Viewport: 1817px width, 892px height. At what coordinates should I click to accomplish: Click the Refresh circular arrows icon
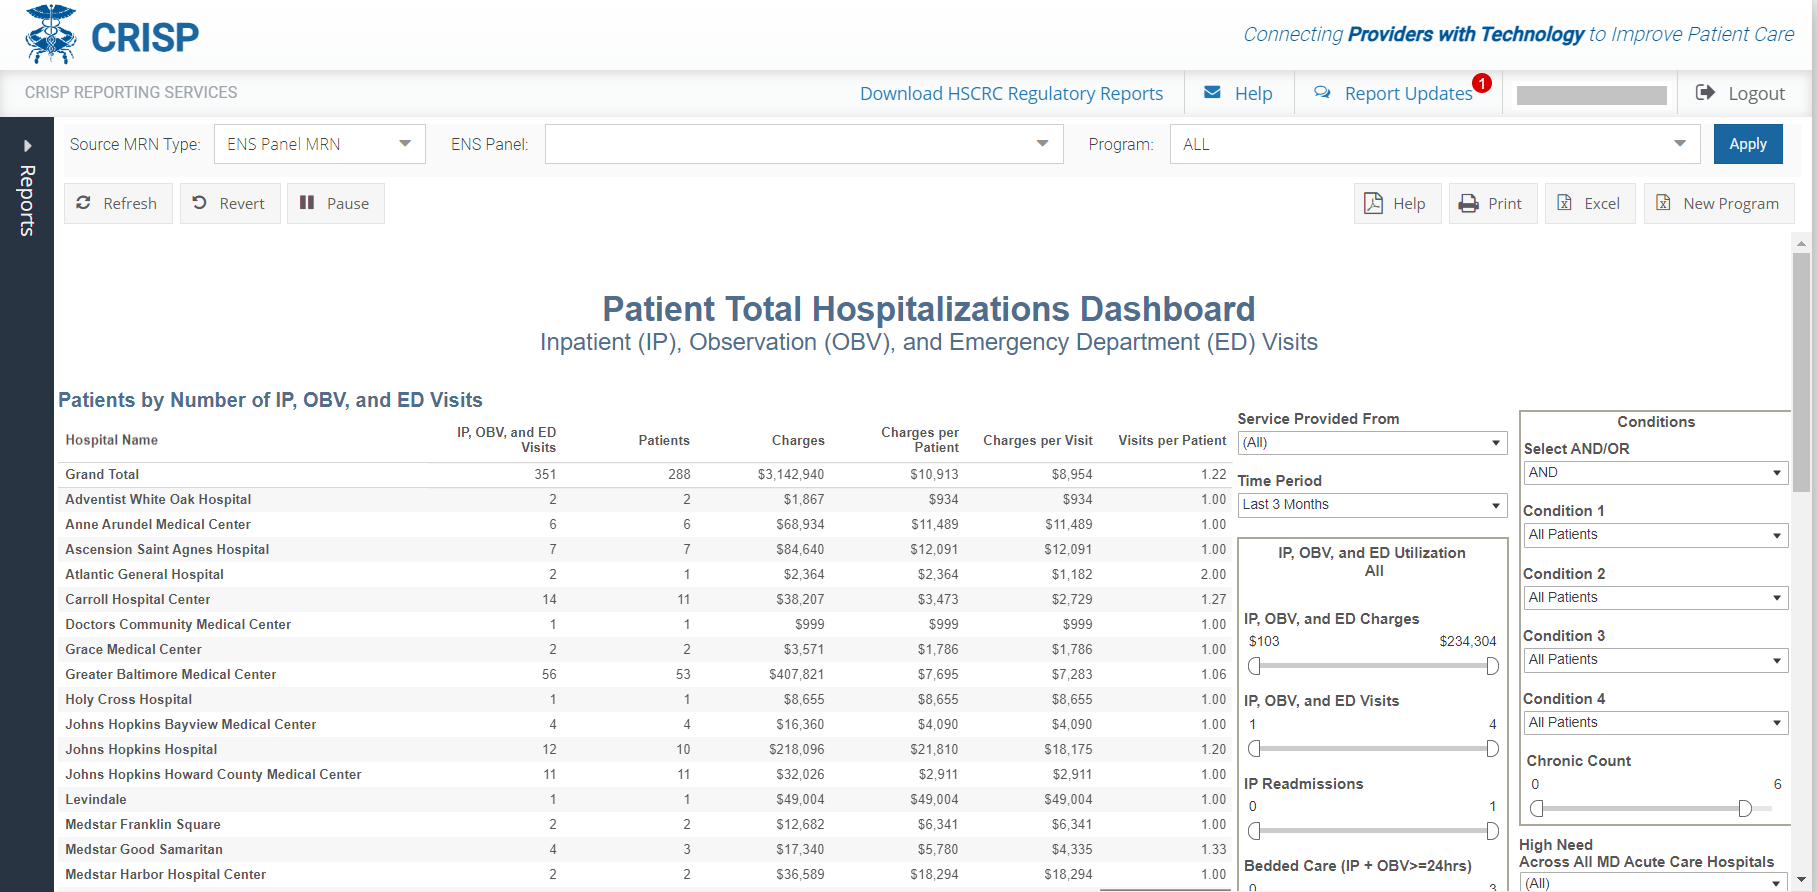tap(84, 202)
